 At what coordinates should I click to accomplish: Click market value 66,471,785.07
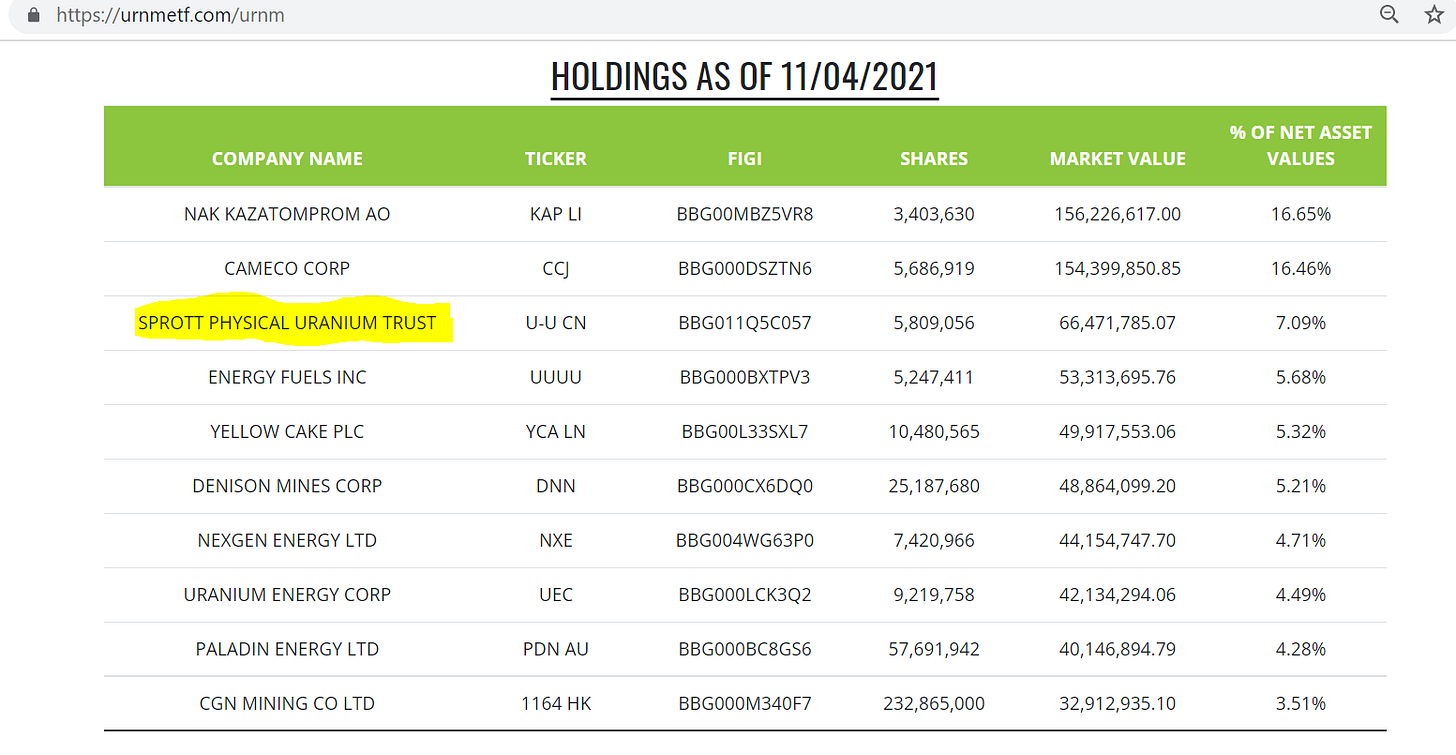point(1118,323)
